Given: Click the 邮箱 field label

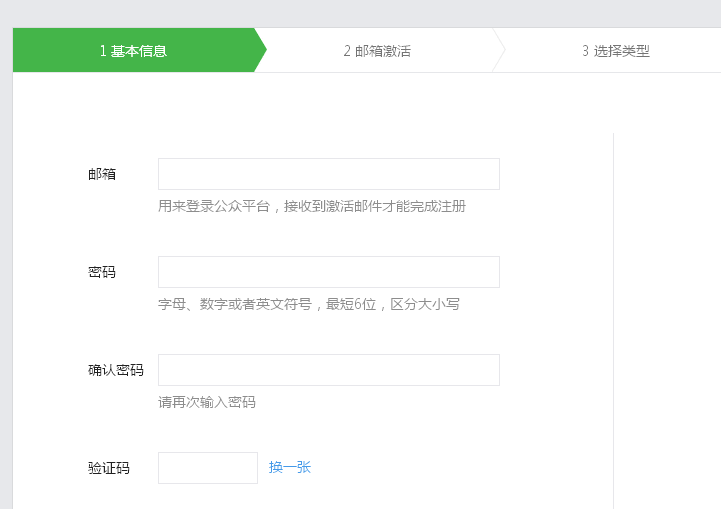Looking at the screenshot, I should click(102, 174).
